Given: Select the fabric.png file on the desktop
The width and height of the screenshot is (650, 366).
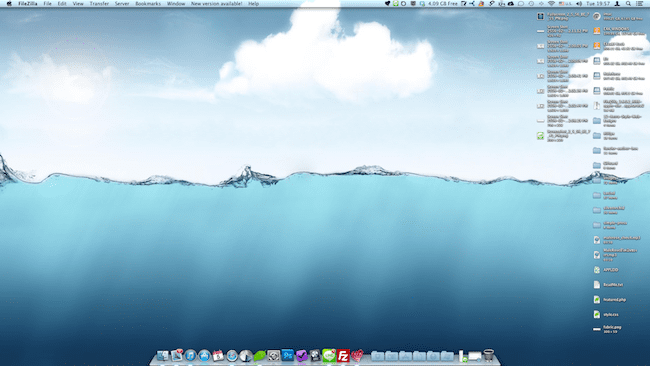Looking at the screenshot, I should tap(608, 329).
